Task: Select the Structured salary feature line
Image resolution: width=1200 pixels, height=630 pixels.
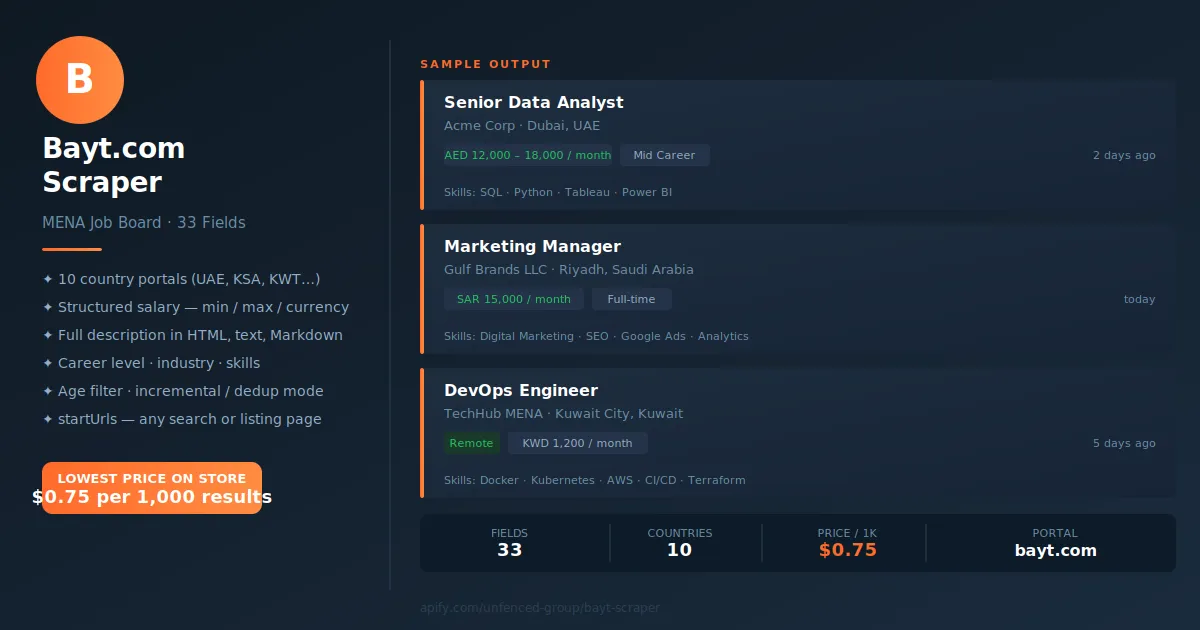Action: pyautogui.click(x=196, y=307)
